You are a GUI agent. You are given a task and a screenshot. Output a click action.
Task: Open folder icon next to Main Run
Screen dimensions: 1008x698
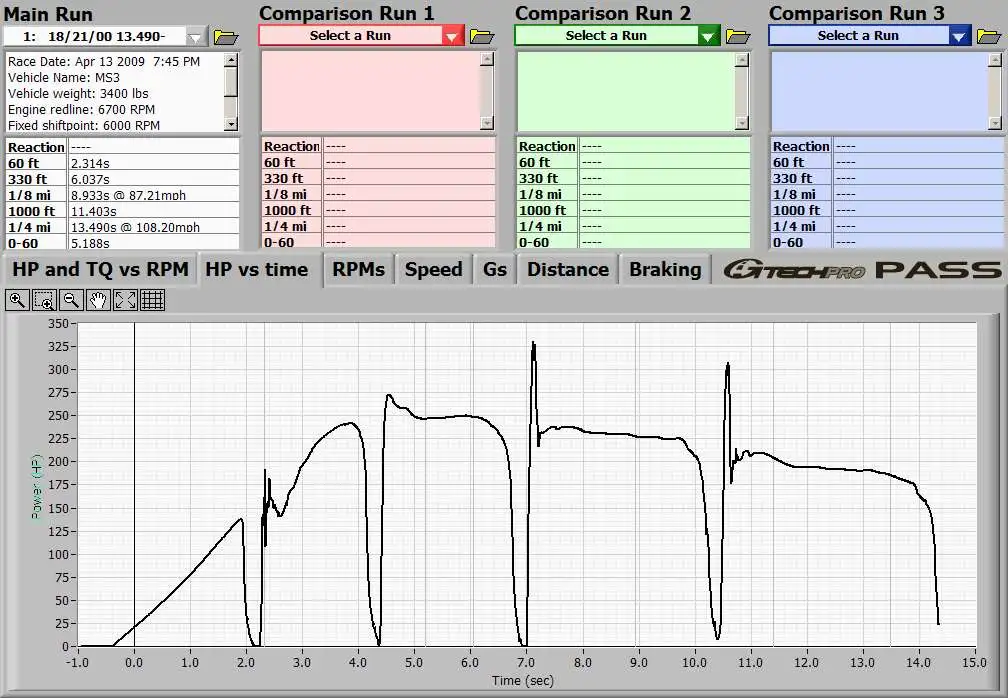(x=226, y=37)
